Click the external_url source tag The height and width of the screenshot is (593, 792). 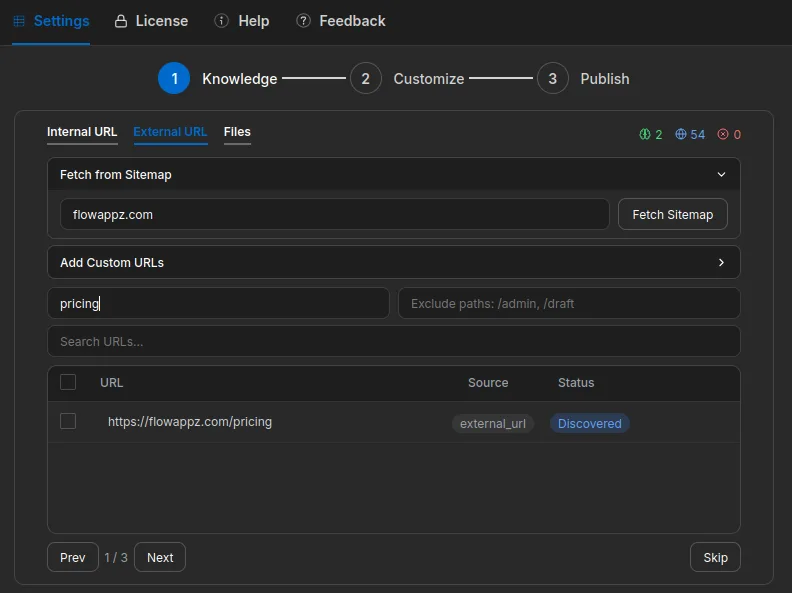tap(493, 423)
